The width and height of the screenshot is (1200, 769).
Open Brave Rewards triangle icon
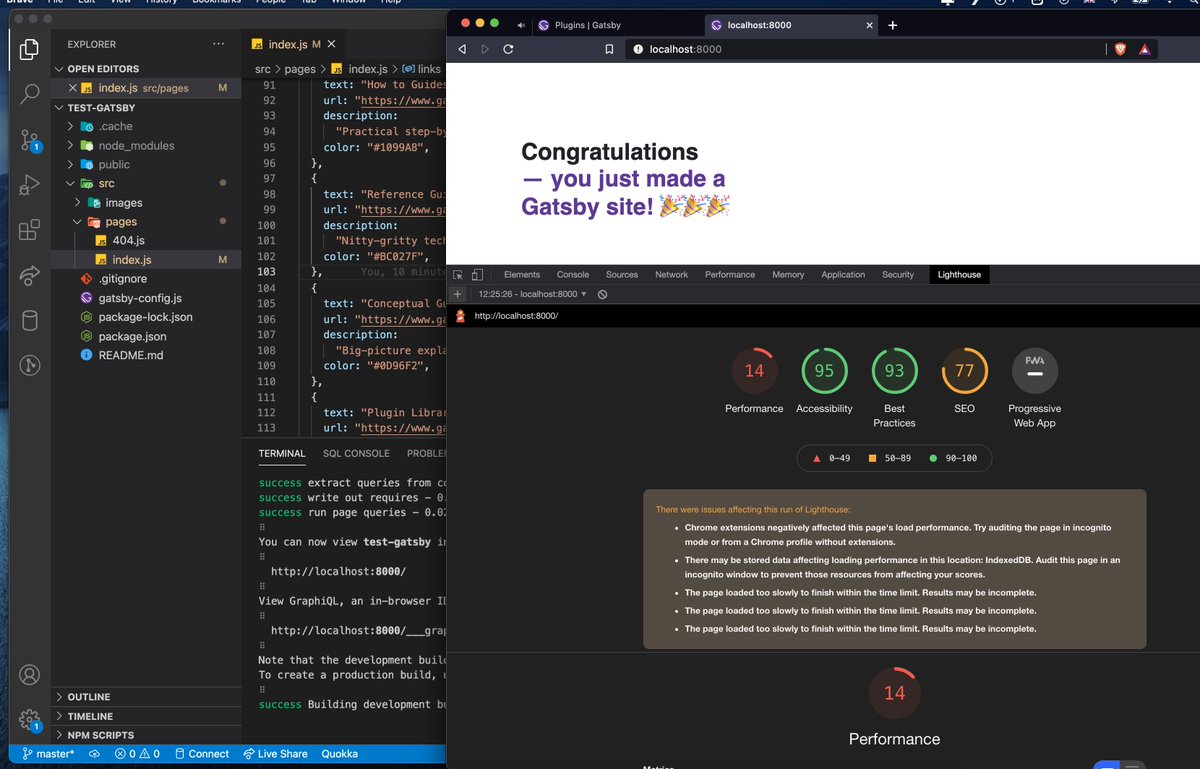[x=1144, y=49]
